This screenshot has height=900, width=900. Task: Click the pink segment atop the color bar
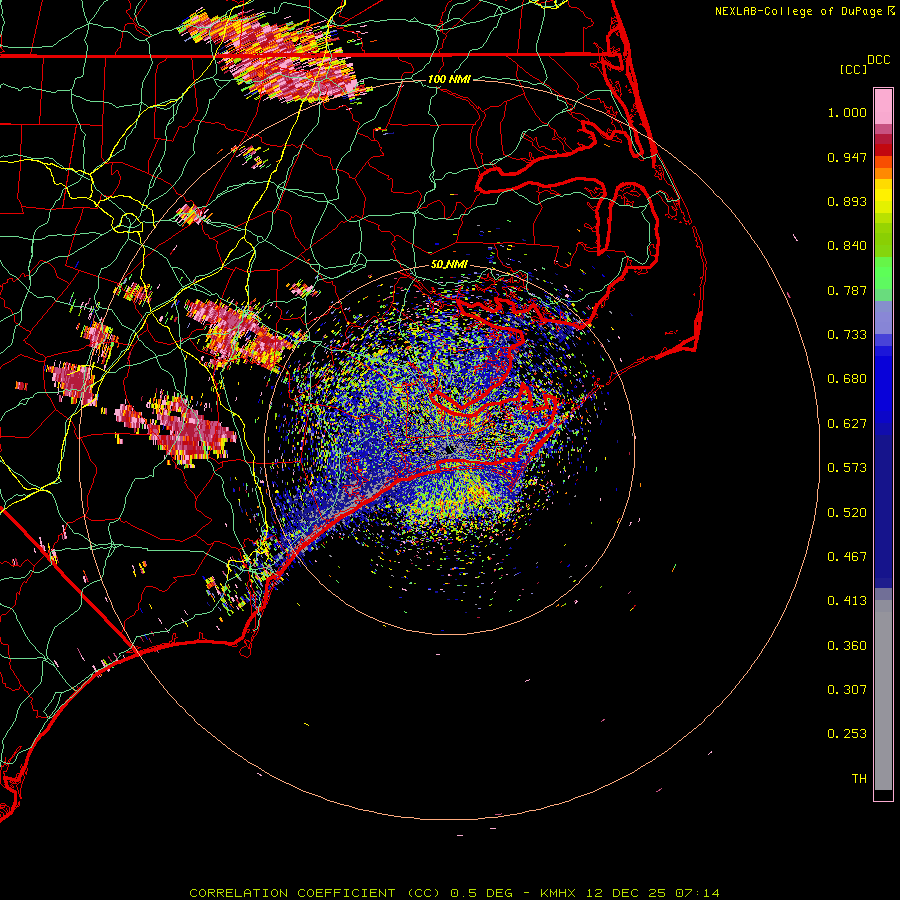[x=883, y=106]
